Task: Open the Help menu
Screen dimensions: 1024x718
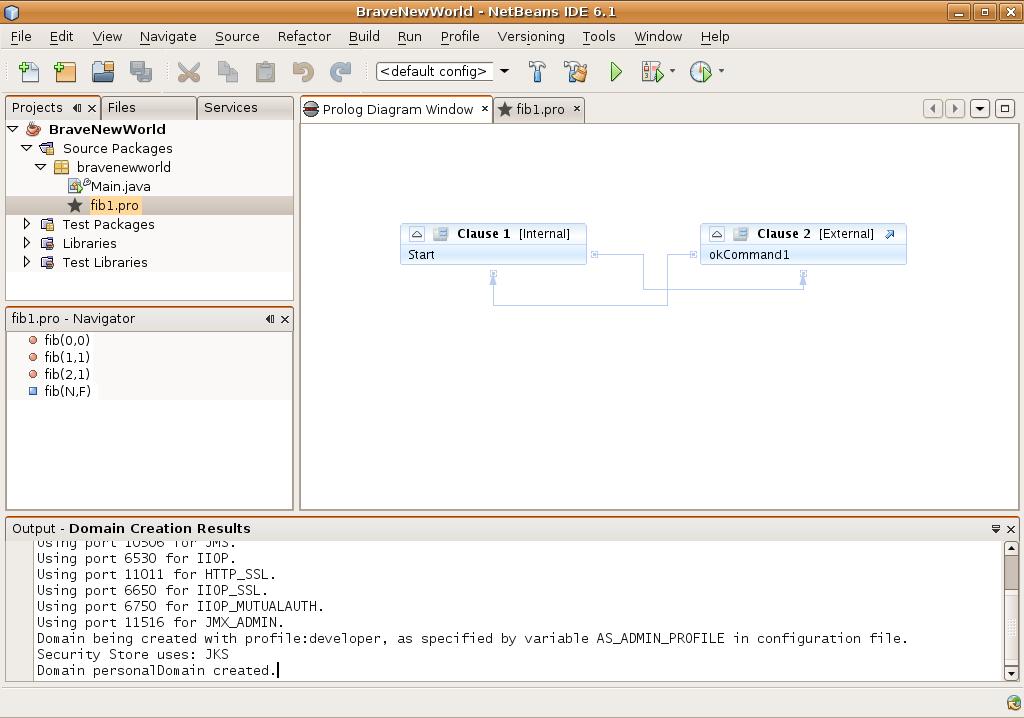Action: click(x=715, y=37)
